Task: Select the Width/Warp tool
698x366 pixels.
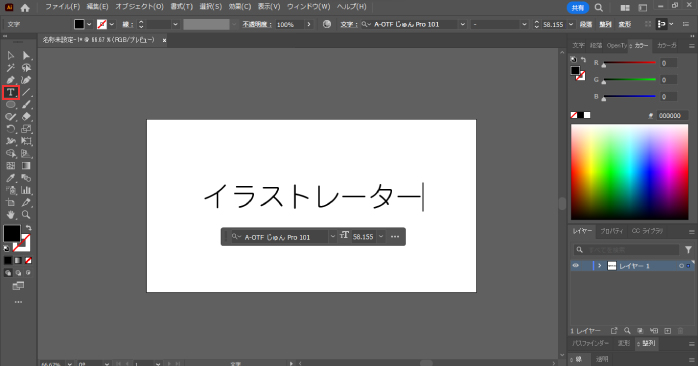Action: (11, 141)
